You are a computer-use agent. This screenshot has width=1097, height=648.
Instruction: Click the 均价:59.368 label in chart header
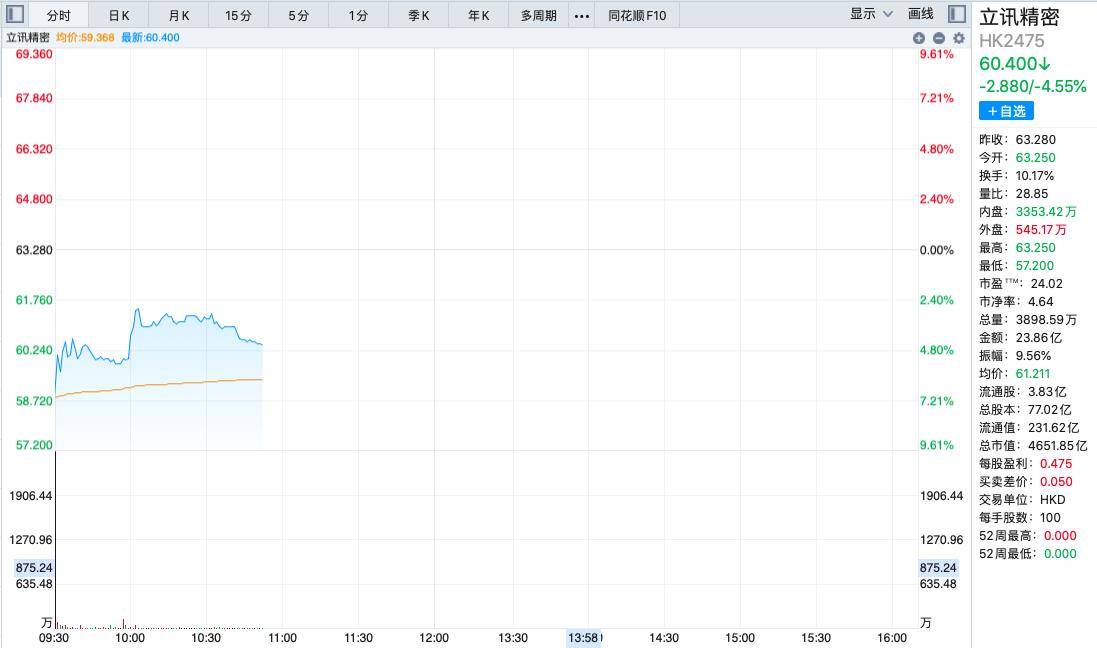85,38
